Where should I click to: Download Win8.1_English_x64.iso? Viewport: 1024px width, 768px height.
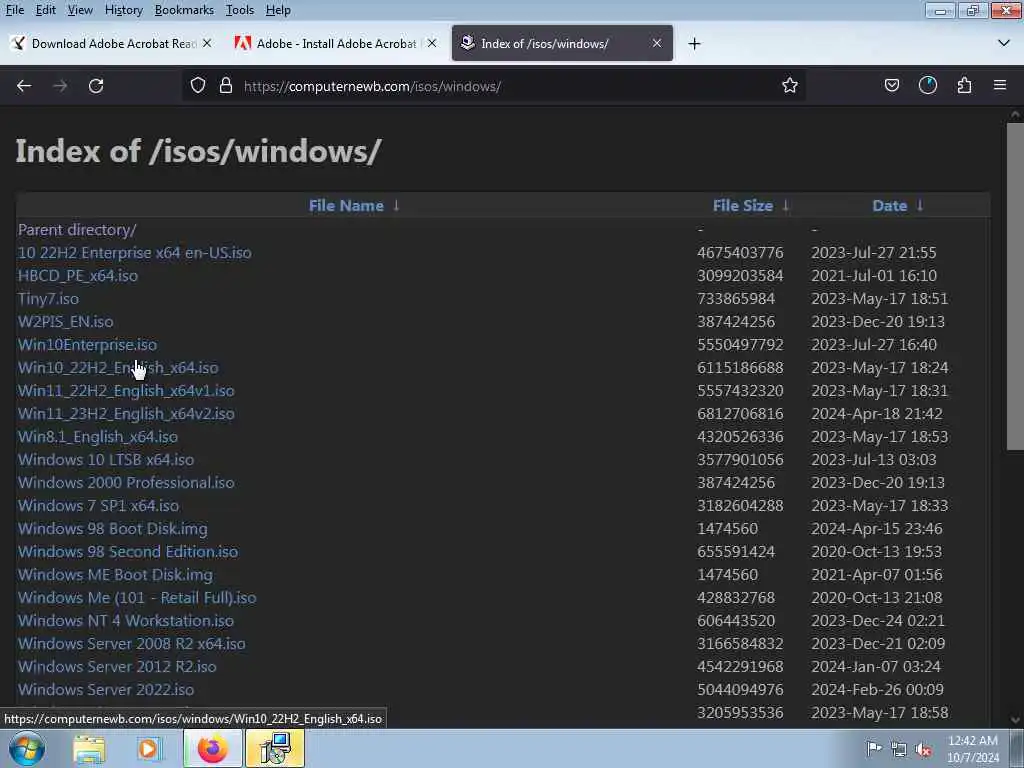click(x=98, y=436)
